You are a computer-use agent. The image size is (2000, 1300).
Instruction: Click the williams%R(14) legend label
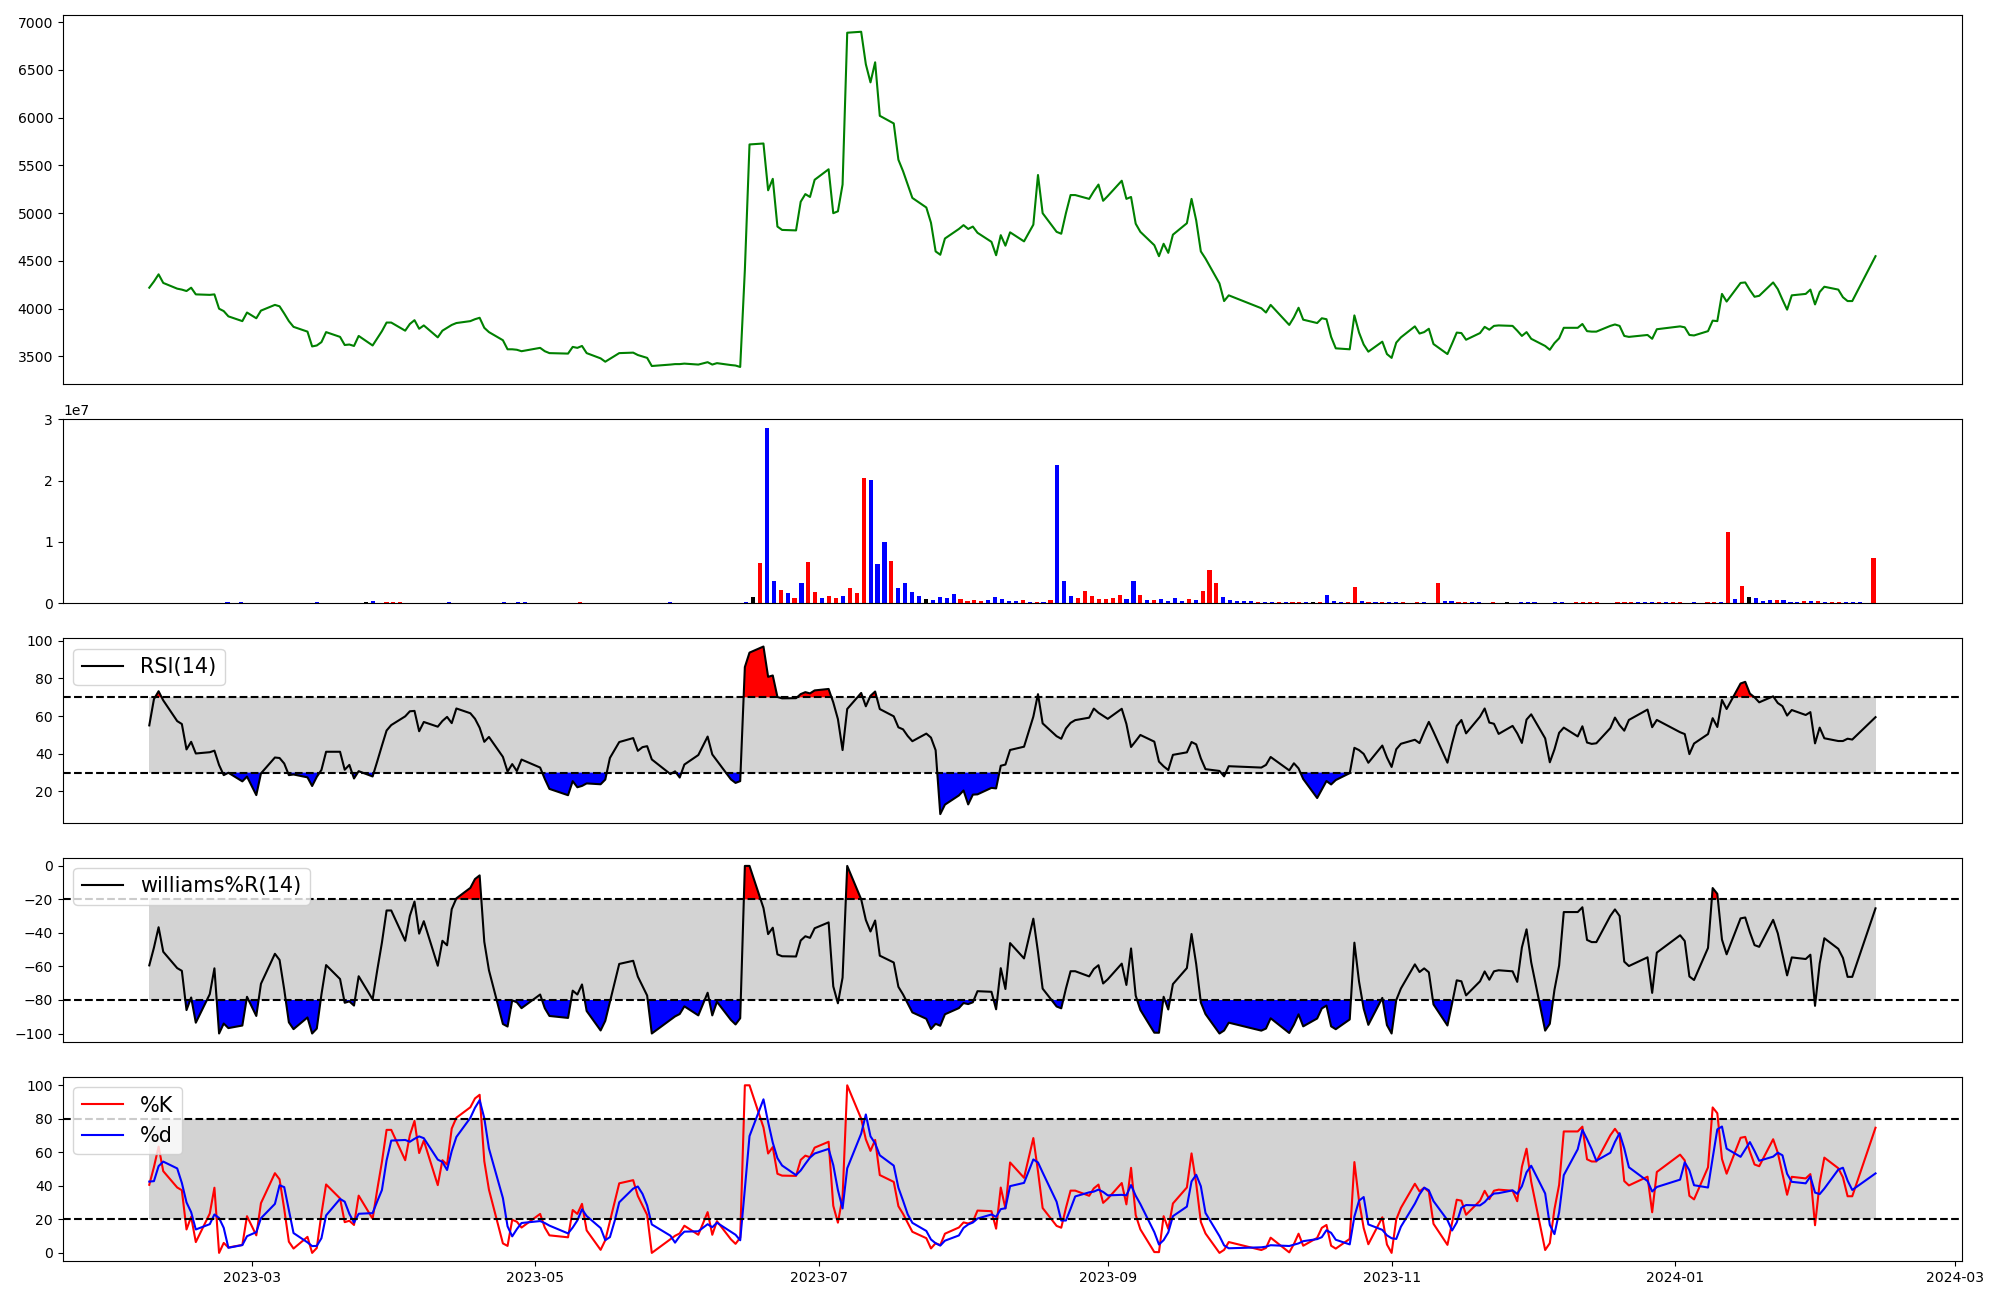click(x=220, y=885)
